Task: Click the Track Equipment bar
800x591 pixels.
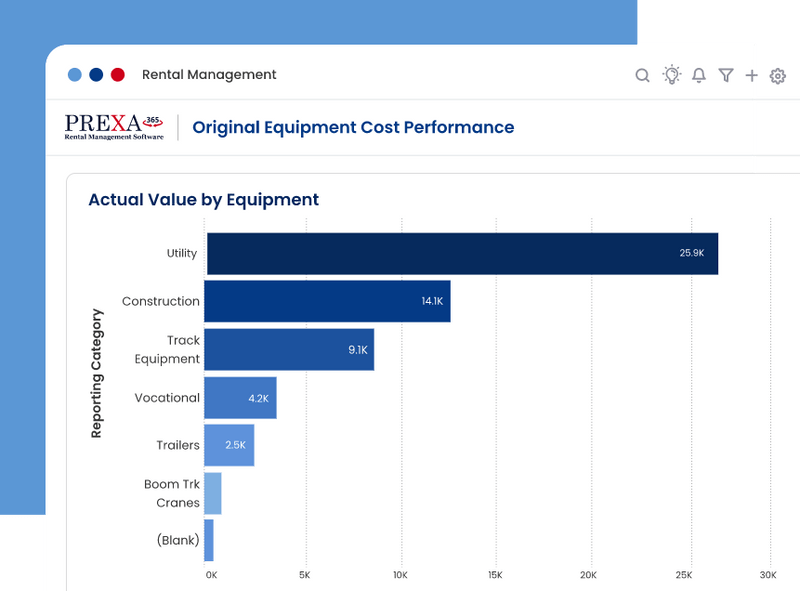Action: pos(290,349)
